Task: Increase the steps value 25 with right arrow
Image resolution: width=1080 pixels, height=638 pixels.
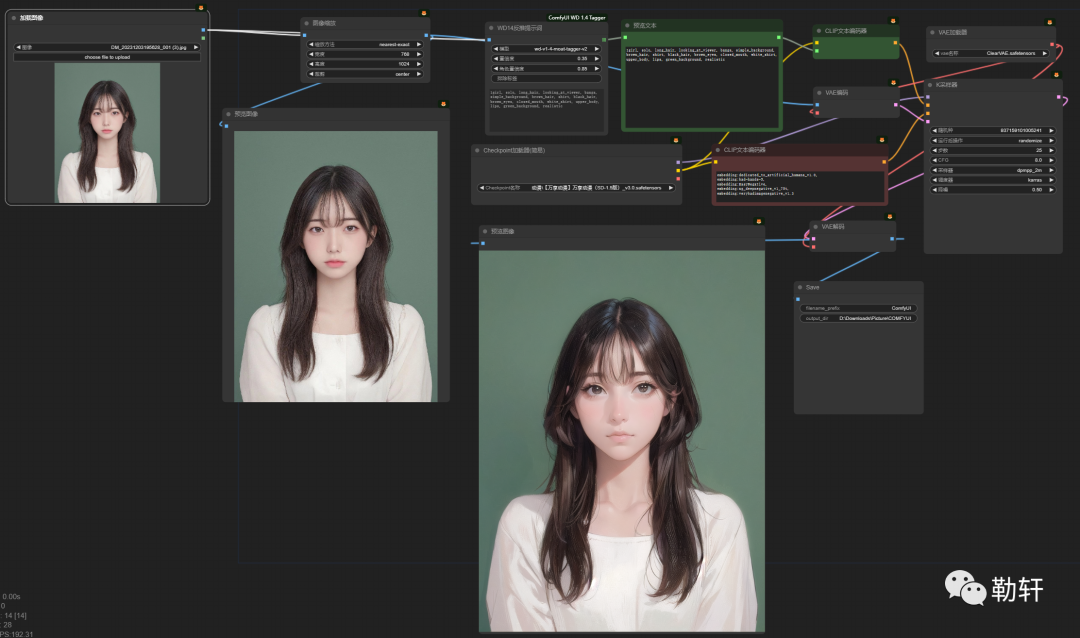Action: pos(1051,150)
